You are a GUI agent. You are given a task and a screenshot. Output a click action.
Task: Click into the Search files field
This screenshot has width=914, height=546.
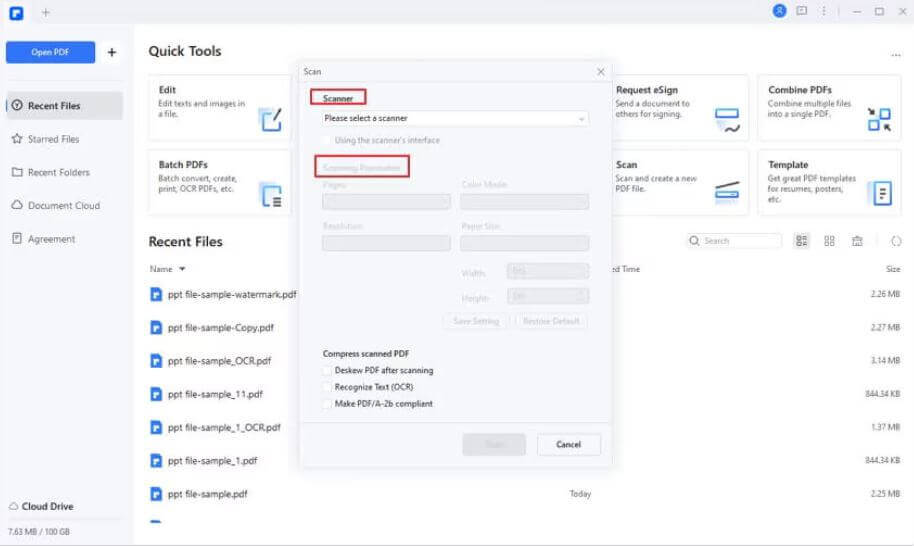click(x=740, y=241)
